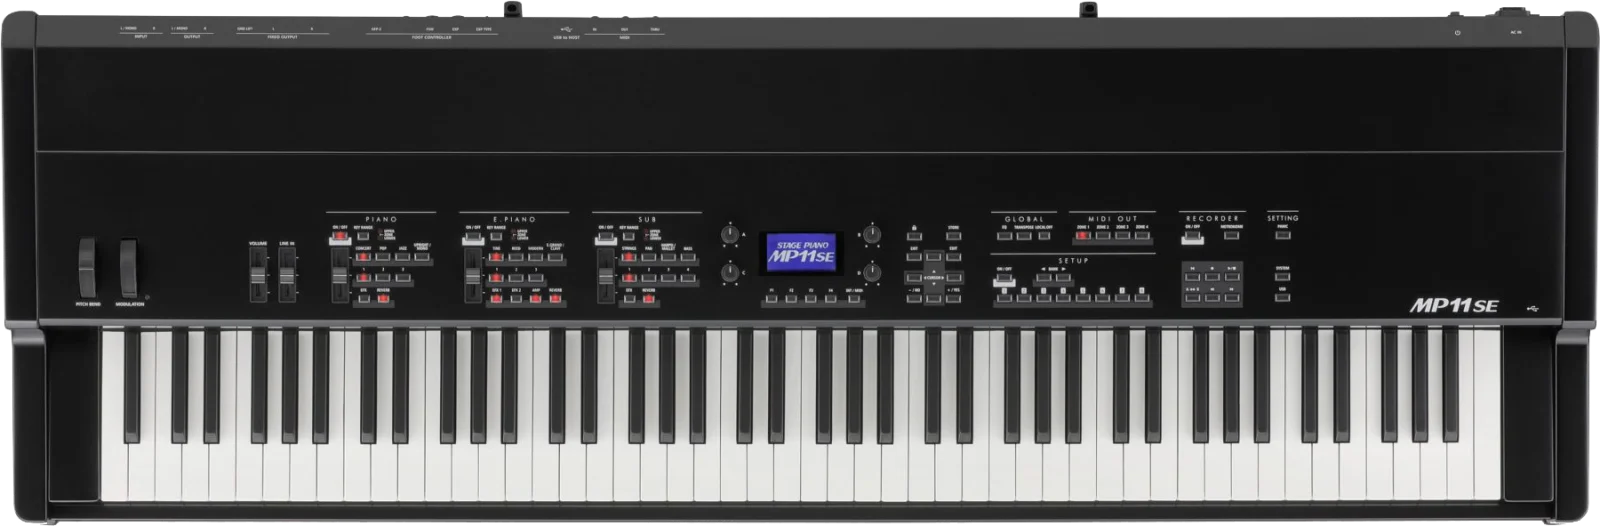
Task: Click the PITCH BEND wheel
Action: pos(85,268)
